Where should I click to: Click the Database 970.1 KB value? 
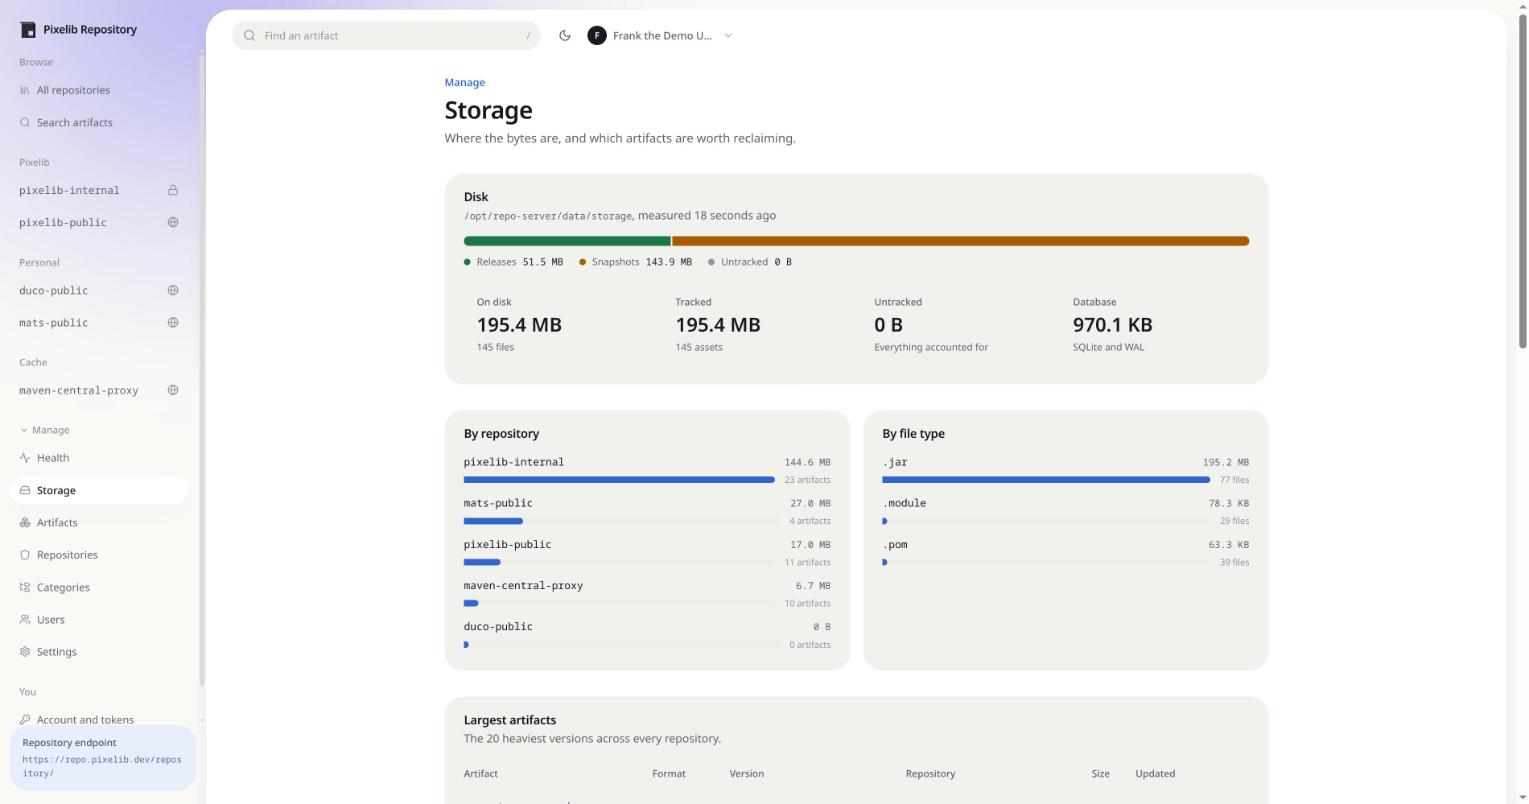tap(1112, 325)
